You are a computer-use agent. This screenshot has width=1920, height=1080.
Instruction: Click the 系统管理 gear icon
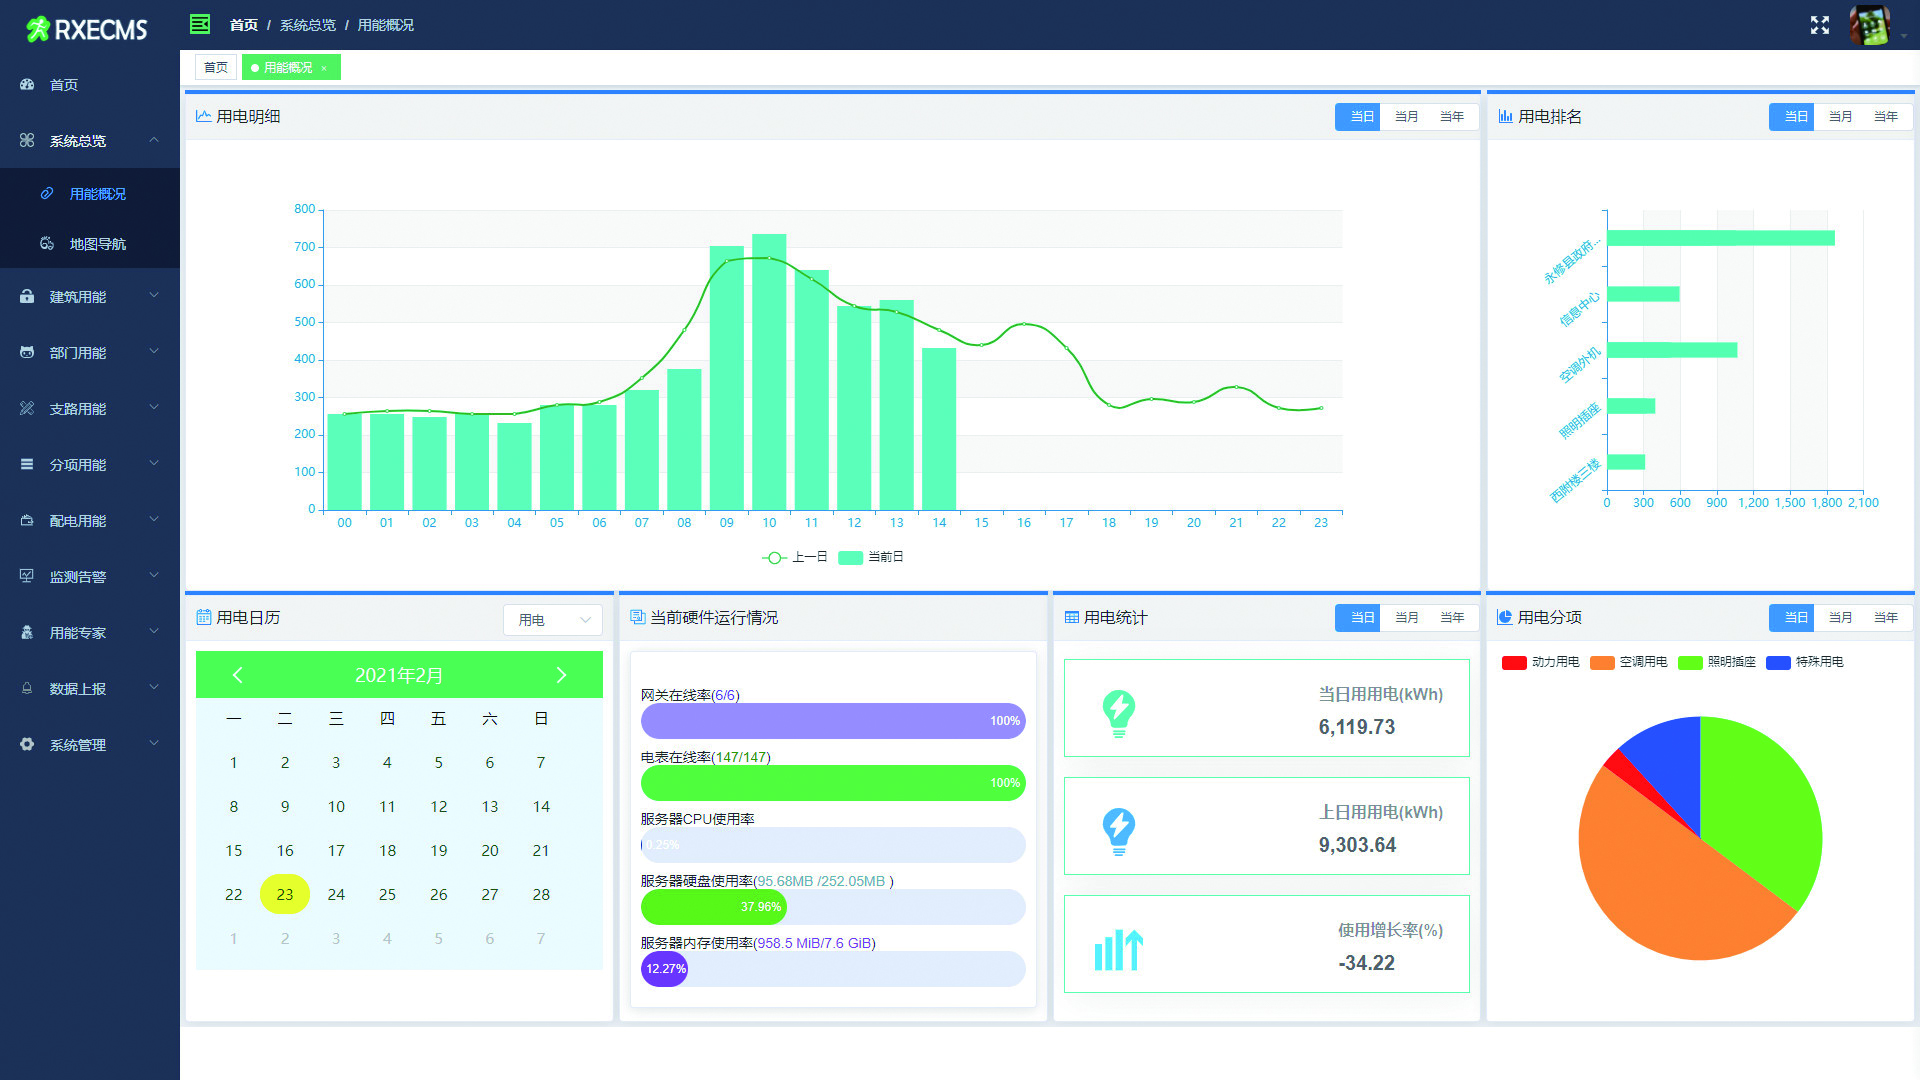point(27,745)
